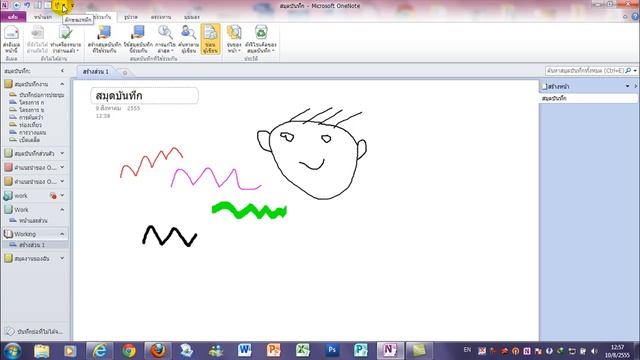Open the View ribbon tab
This screenshot has height=360, width=640.
click(x=191, y=17)
